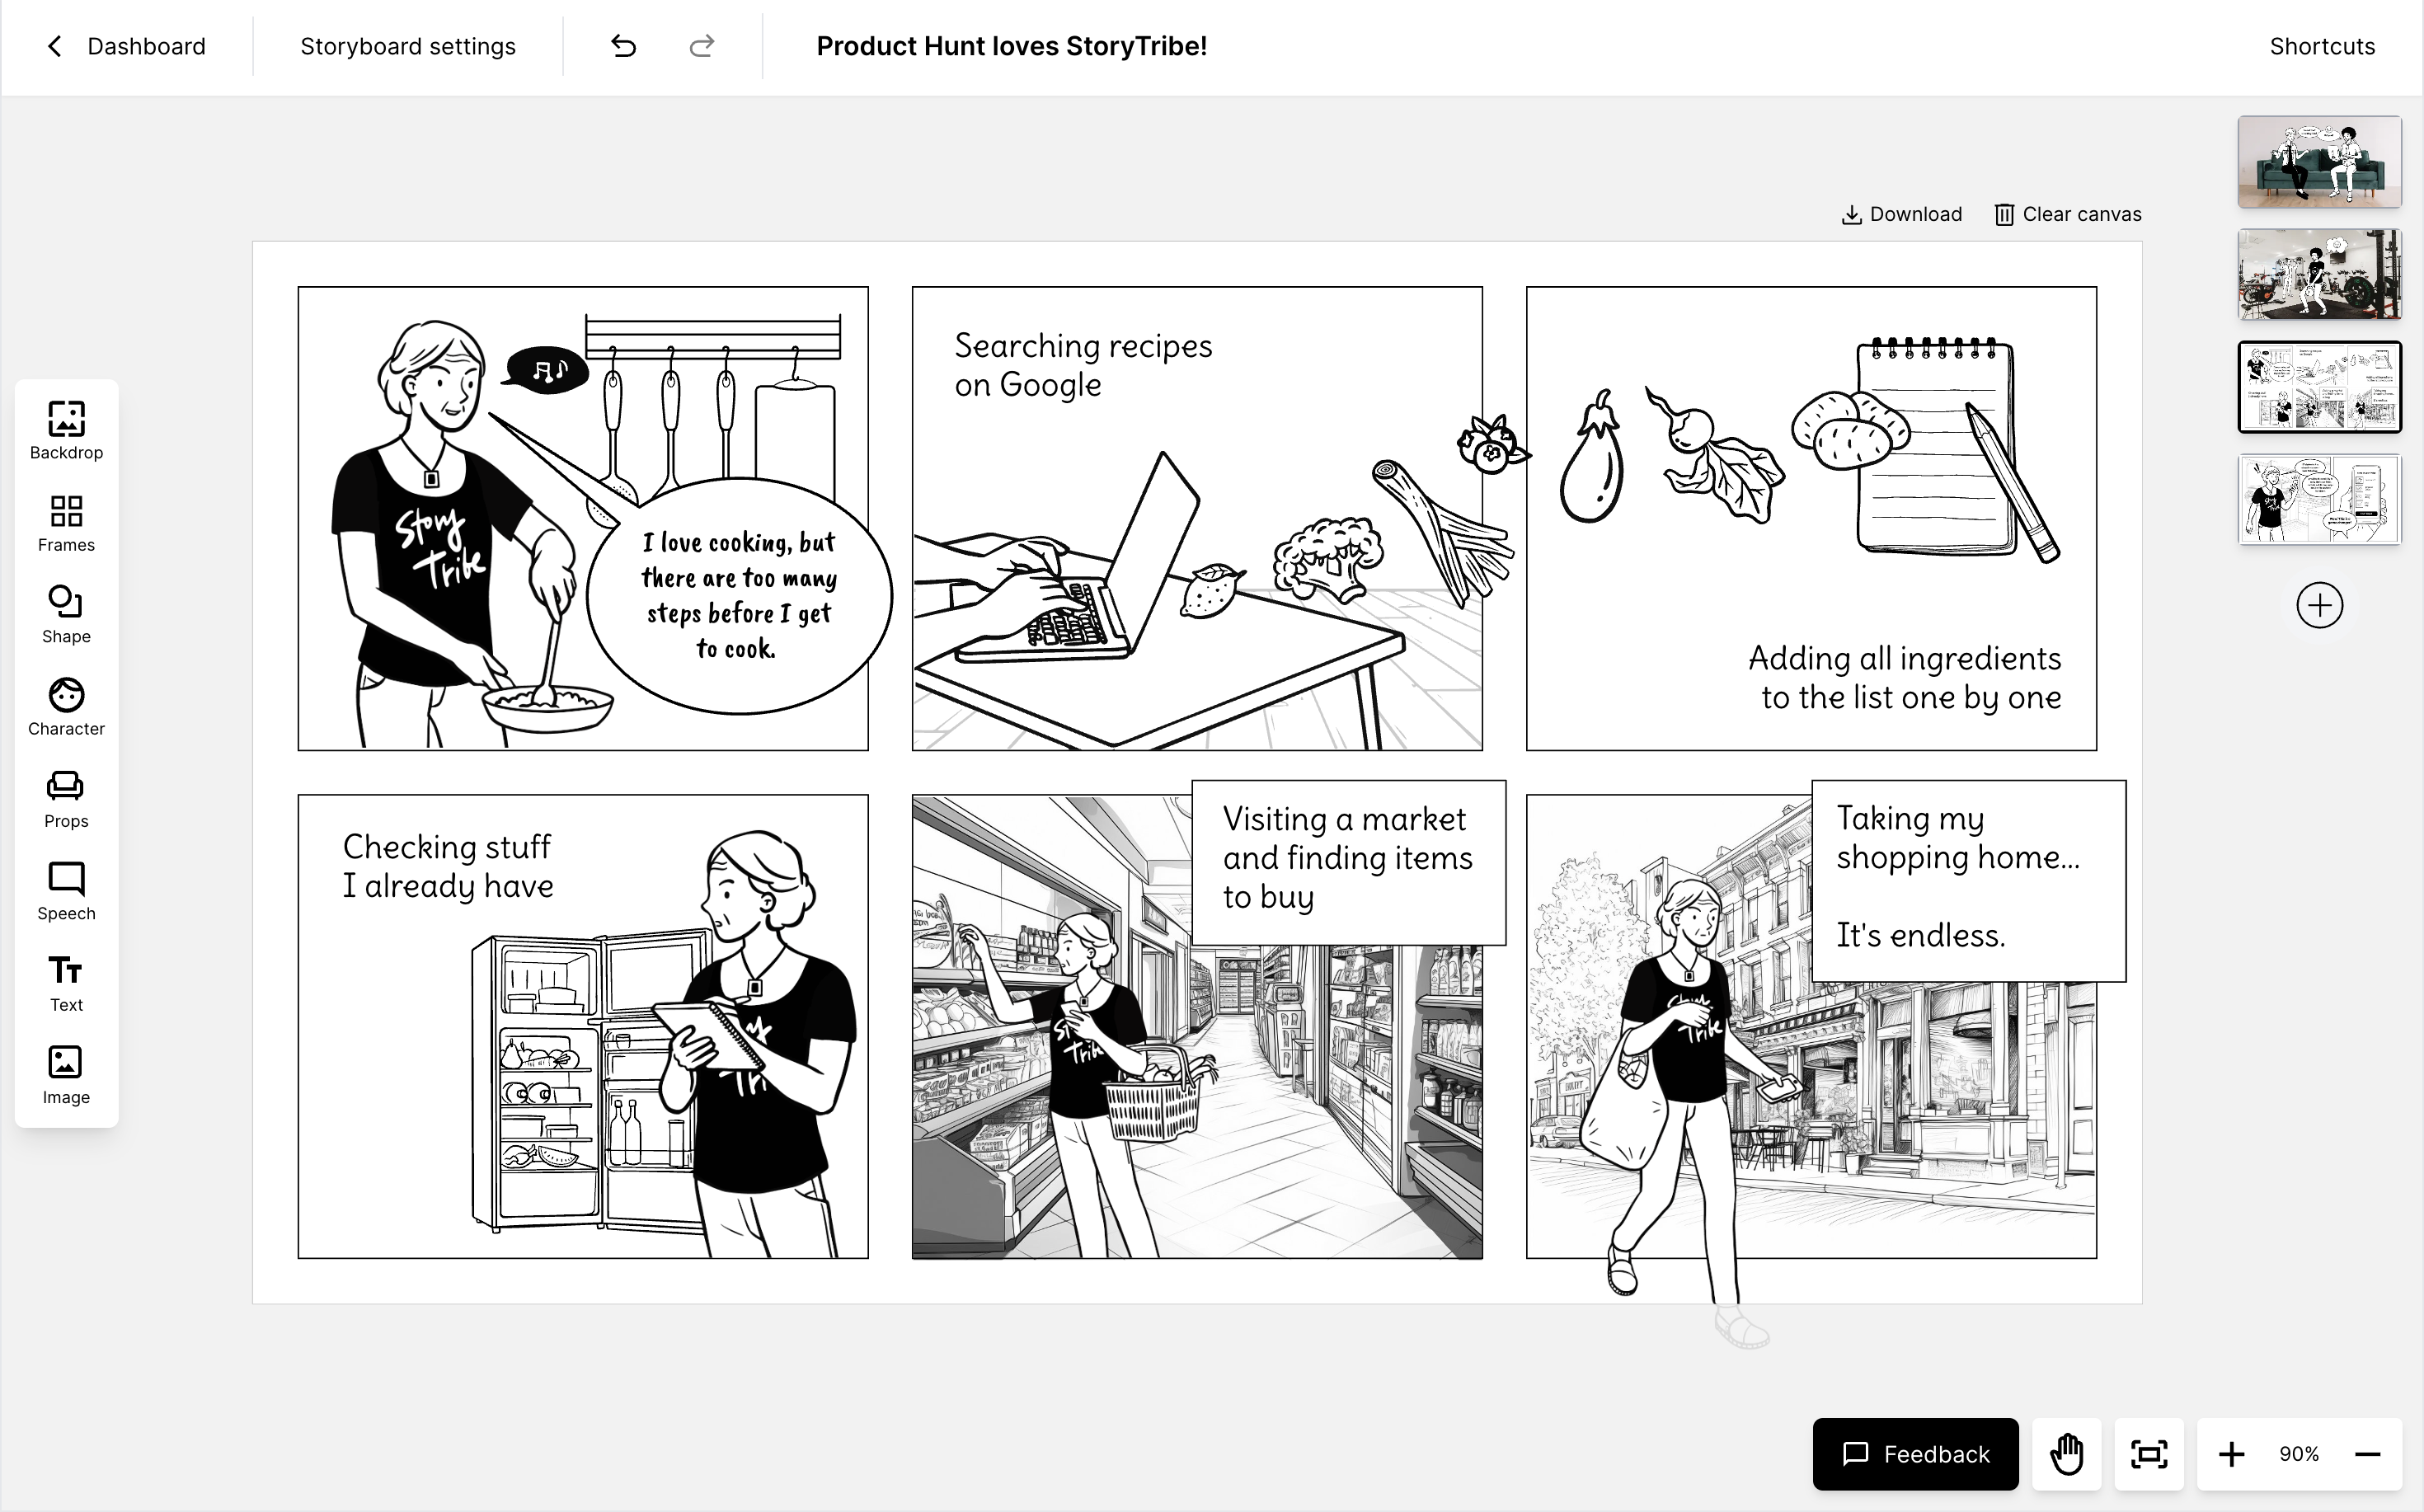Open the Character panel
2424x1512 pixels.
pyautogui.click(x=66, y=707)
